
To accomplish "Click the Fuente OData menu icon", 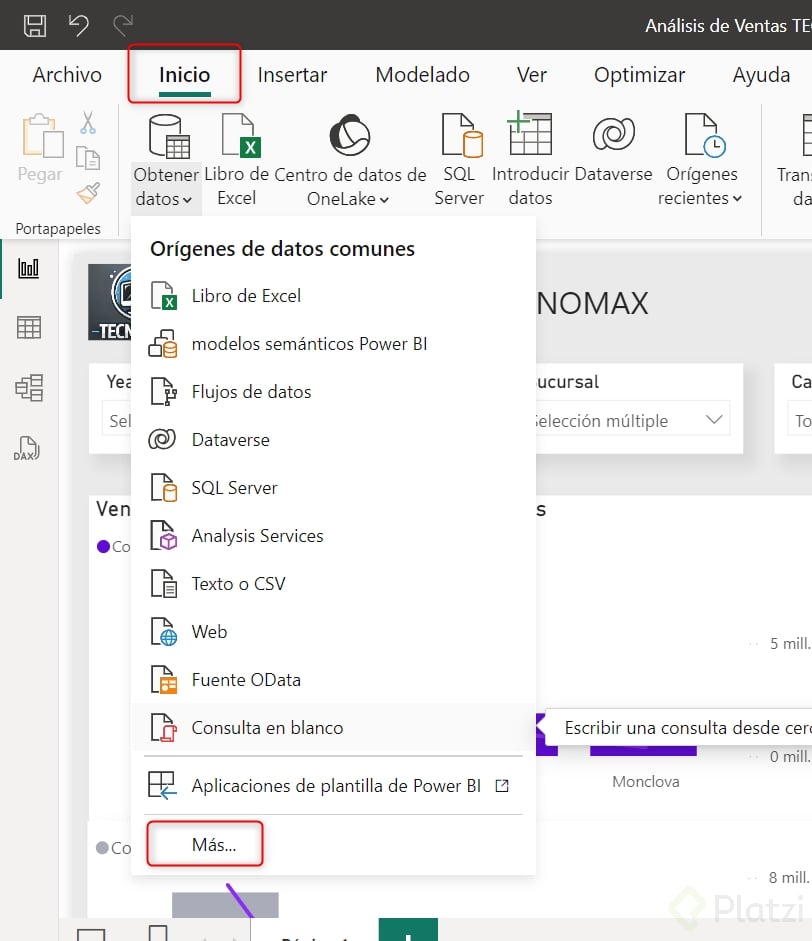I will (163, 680).
